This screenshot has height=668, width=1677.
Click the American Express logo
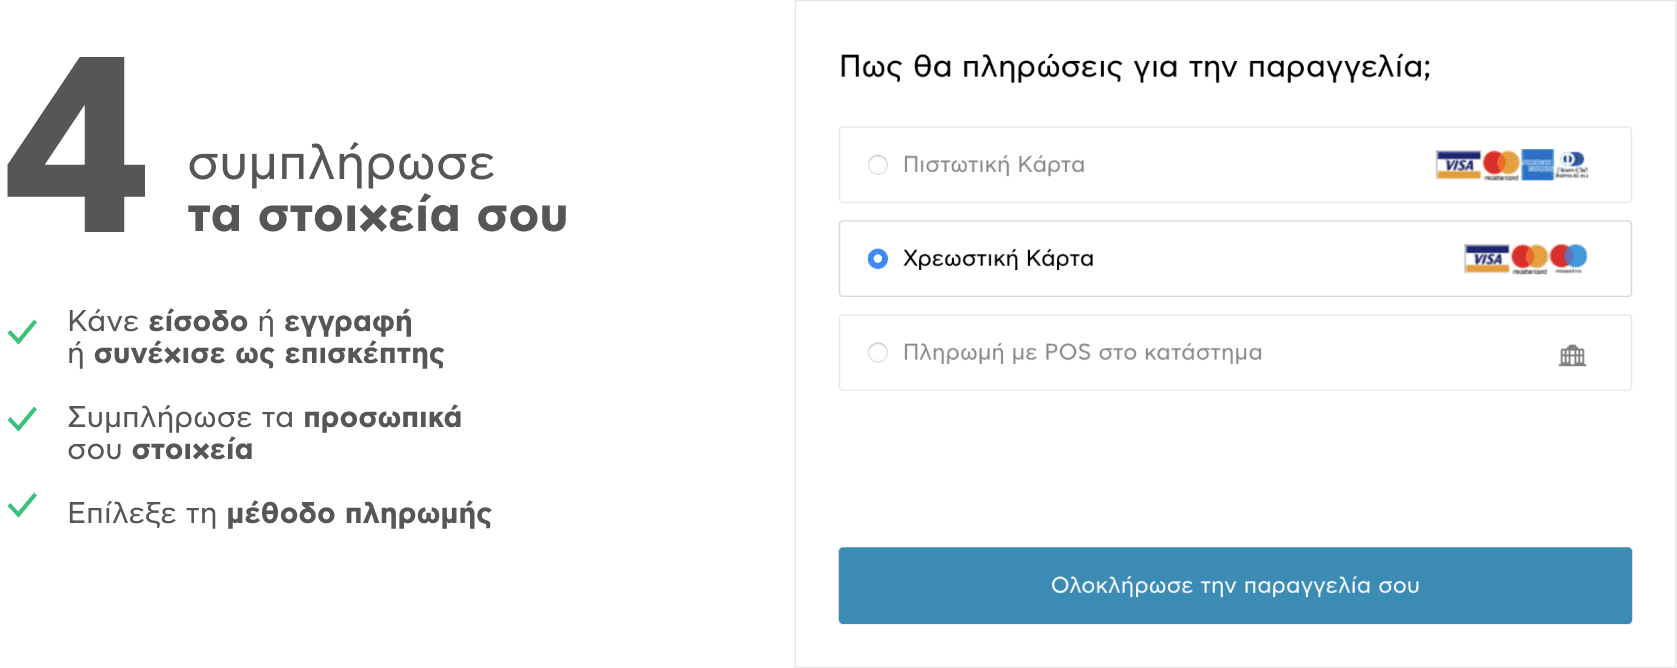1537,164
